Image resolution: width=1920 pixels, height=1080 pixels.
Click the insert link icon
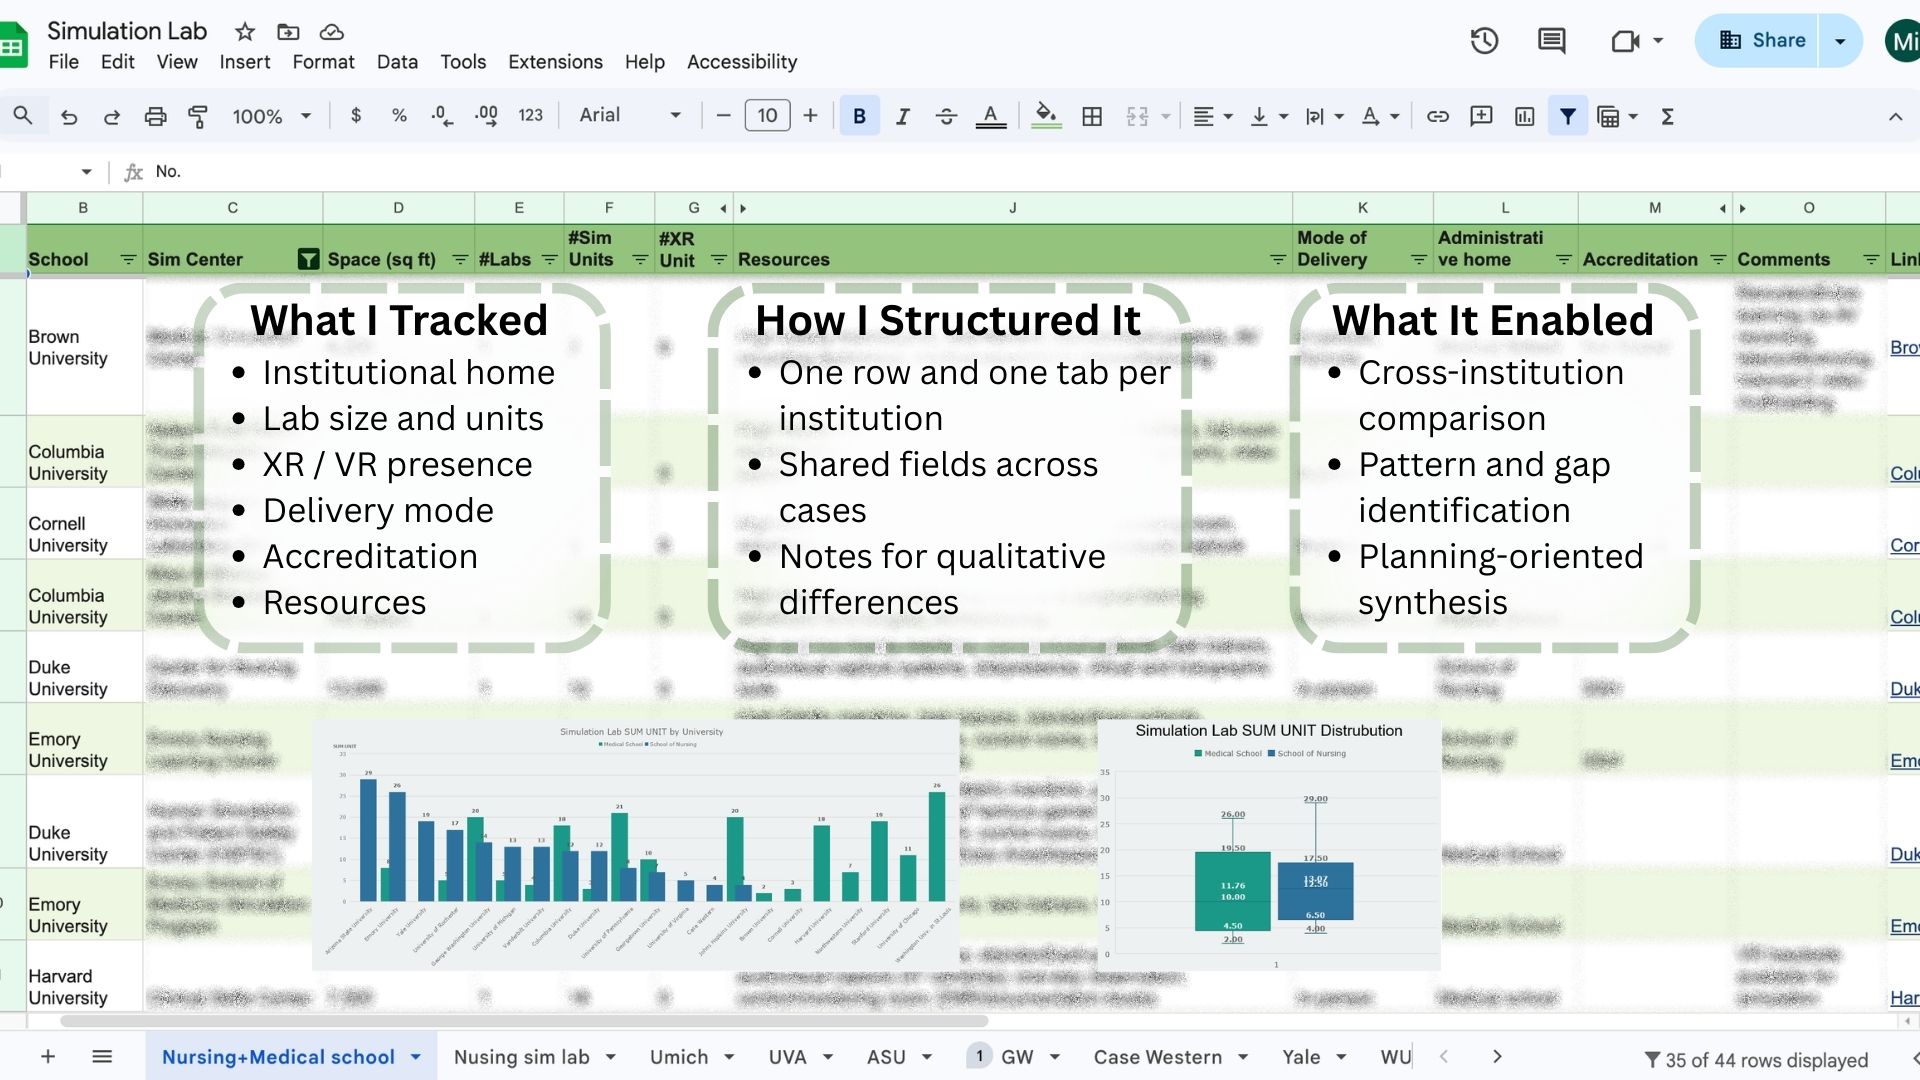click(x=1437, y=116)
